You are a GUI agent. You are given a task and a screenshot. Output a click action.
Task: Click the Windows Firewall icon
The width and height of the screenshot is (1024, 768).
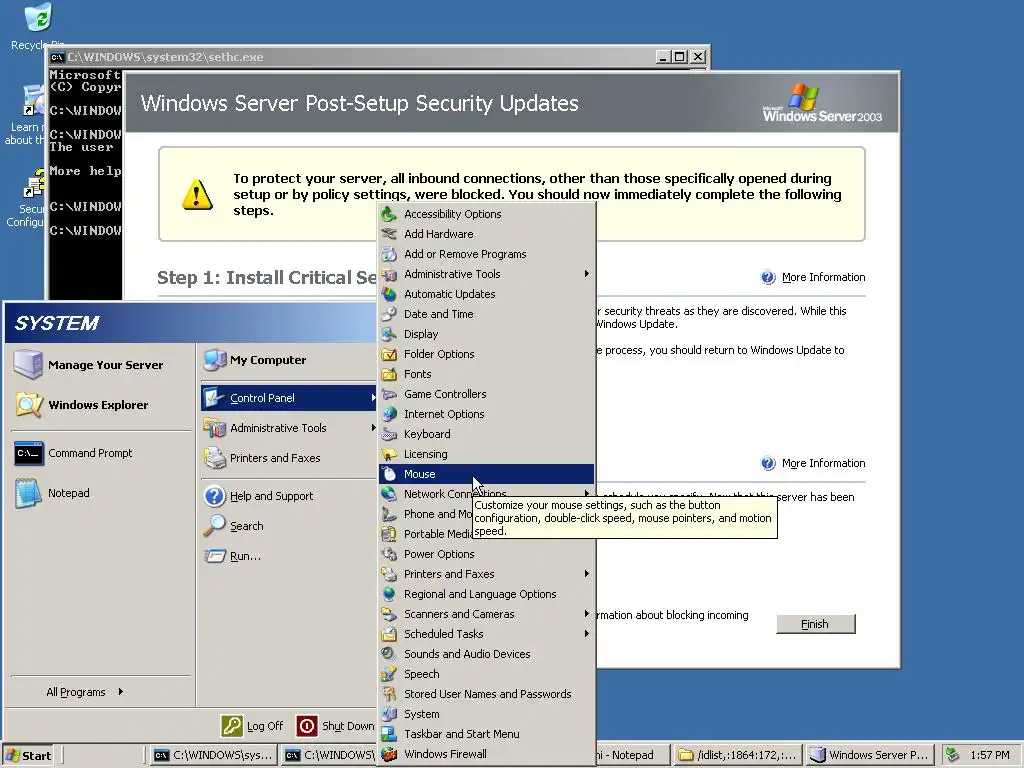click(x=389, y=754)
